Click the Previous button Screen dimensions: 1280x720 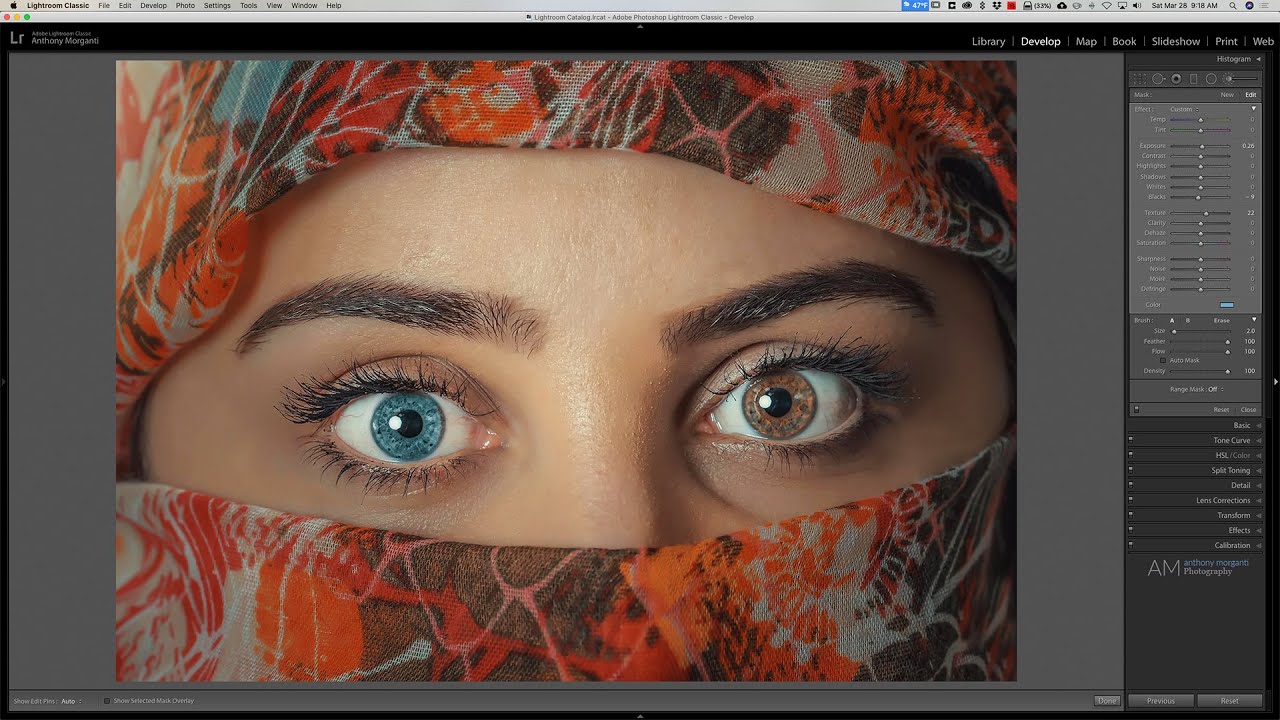tap(1161, 701)
